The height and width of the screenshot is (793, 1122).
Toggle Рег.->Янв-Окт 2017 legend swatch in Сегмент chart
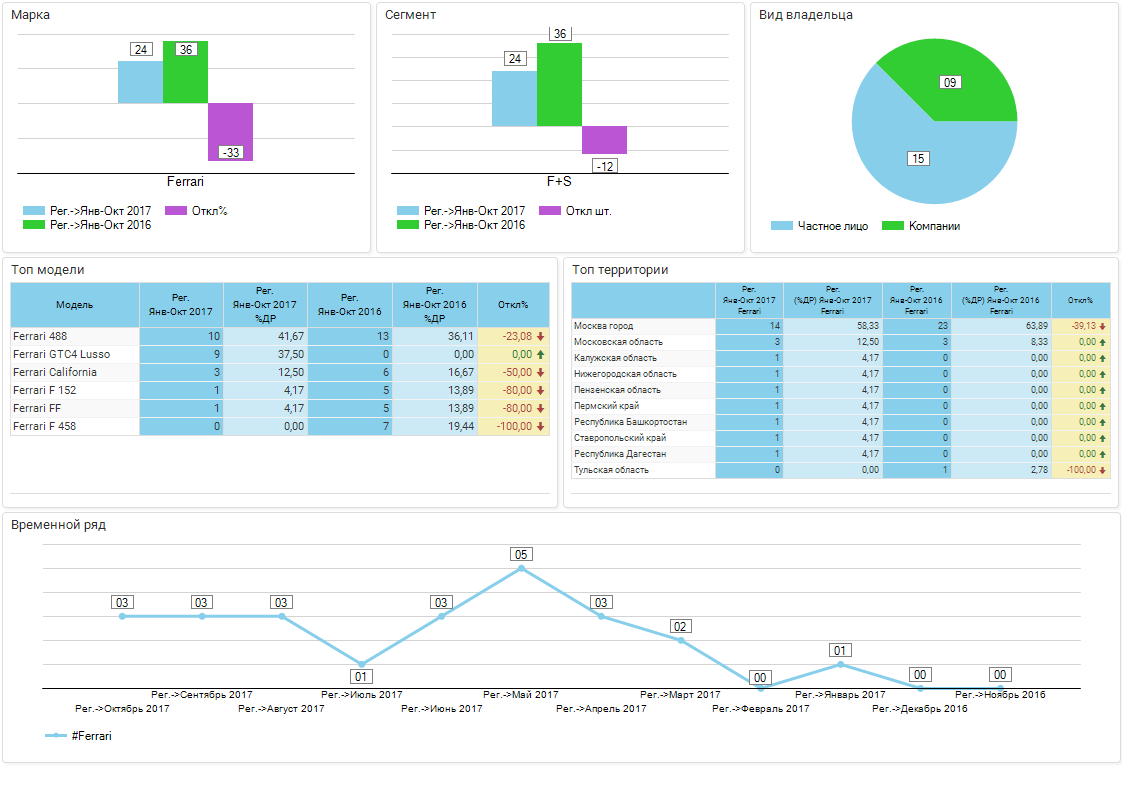(x=408, y=211)
